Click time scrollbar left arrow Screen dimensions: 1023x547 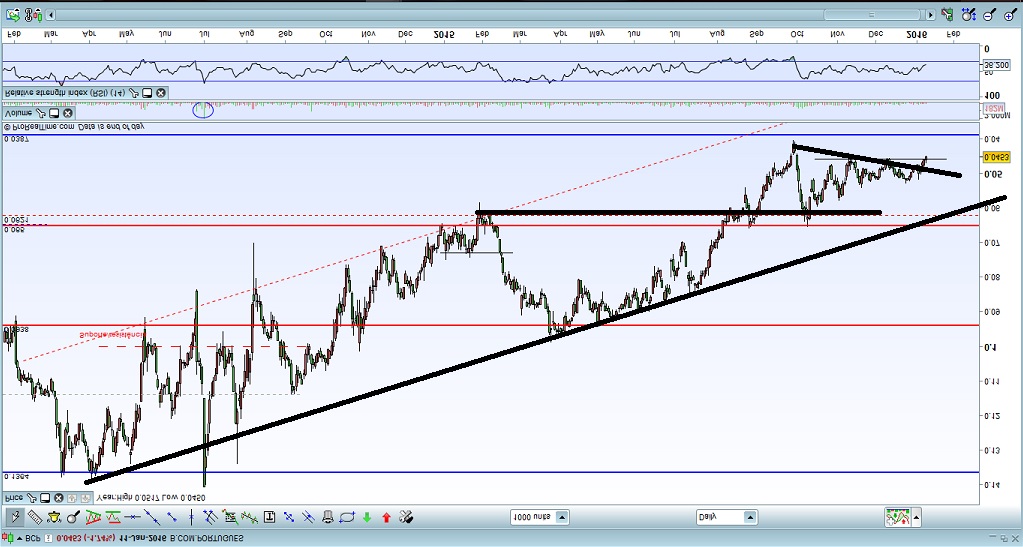pyautogui.click(x=52, y=14)
